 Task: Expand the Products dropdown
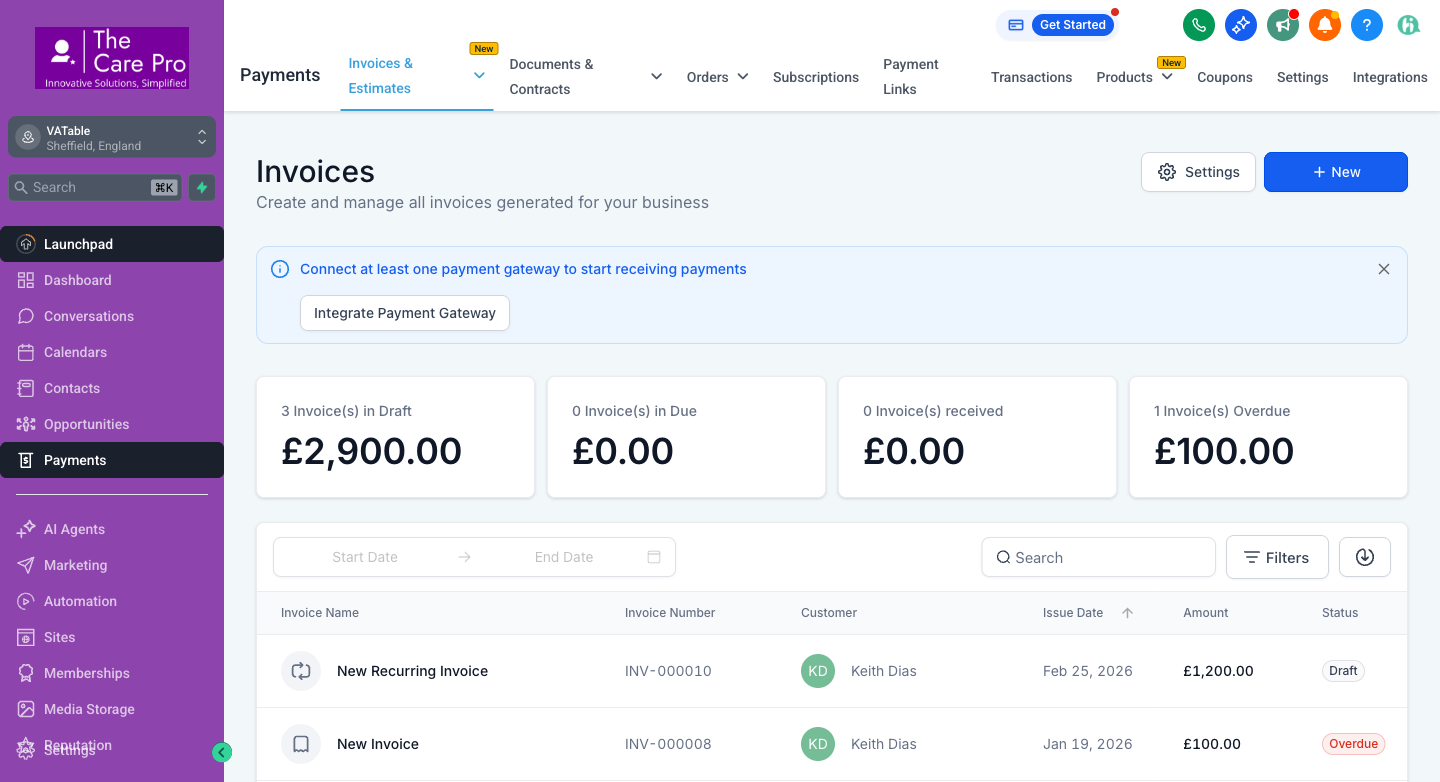pyautogui.click(x=1135, y=76)
